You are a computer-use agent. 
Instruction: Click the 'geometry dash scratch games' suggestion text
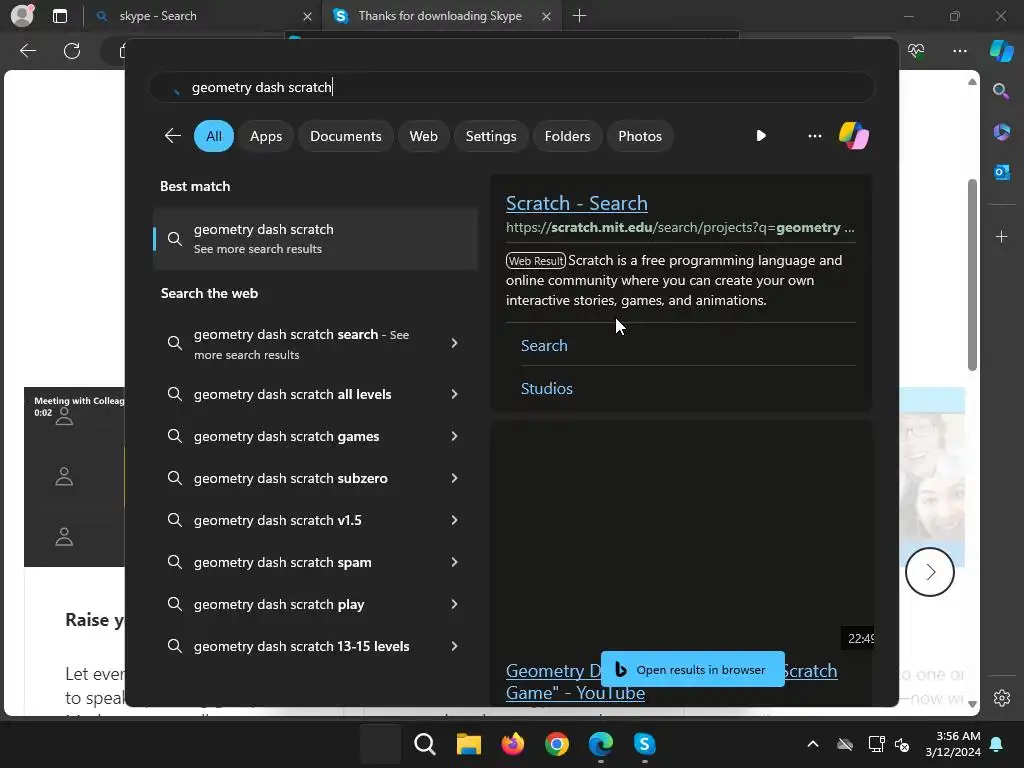[x=286, y=436]
